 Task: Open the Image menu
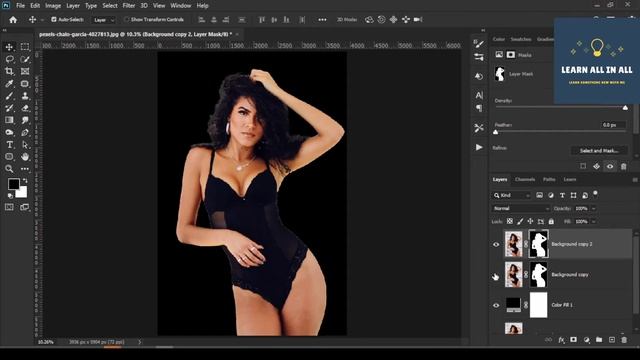[53, 6]
